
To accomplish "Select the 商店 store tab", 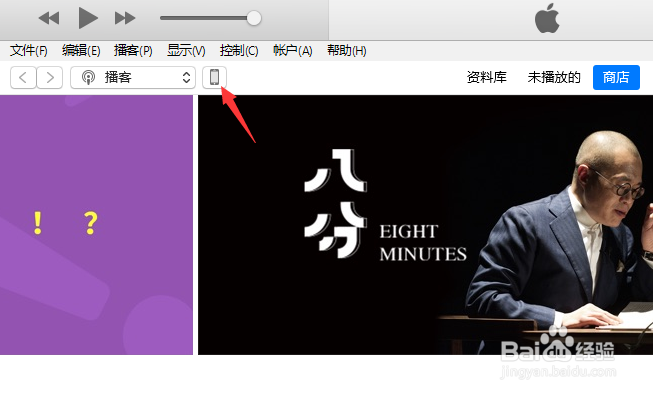I will coord(616,78).
